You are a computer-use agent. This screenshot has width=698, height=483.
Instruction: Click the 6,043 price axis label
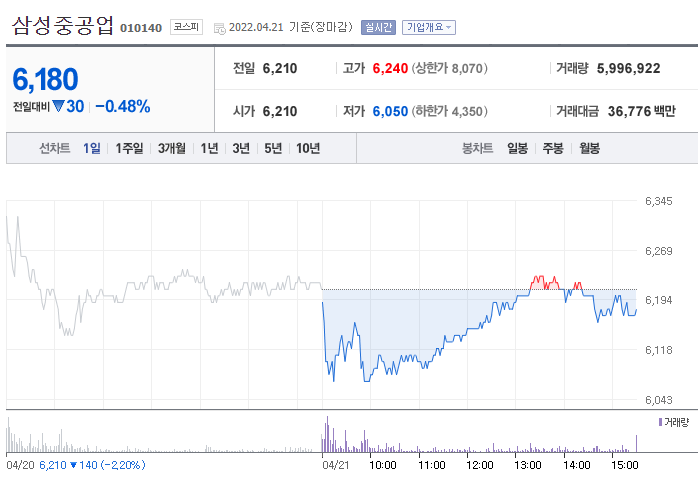[659, 400]
